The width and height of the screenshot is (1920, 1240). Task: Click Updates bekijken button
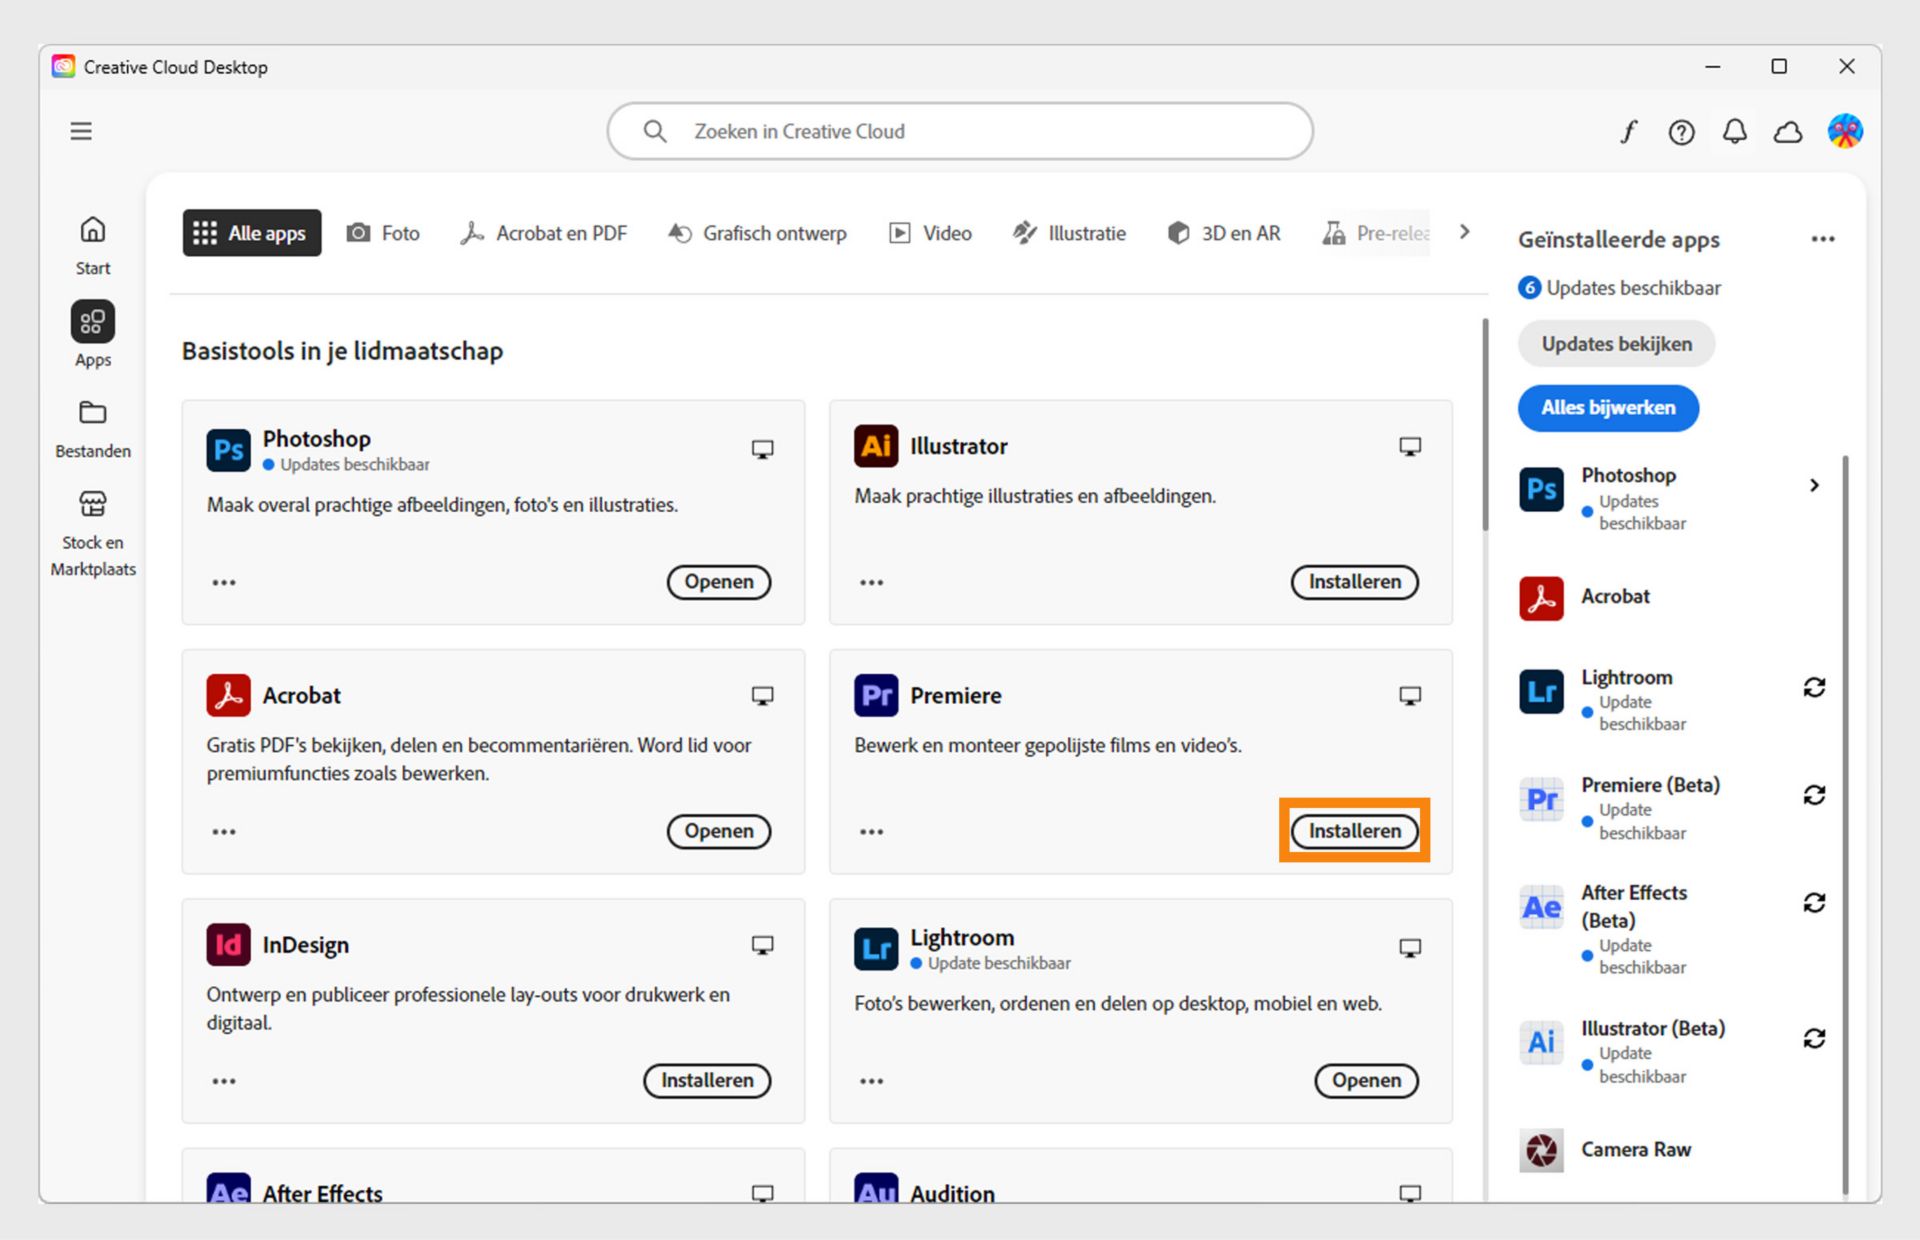point(1616,344)
